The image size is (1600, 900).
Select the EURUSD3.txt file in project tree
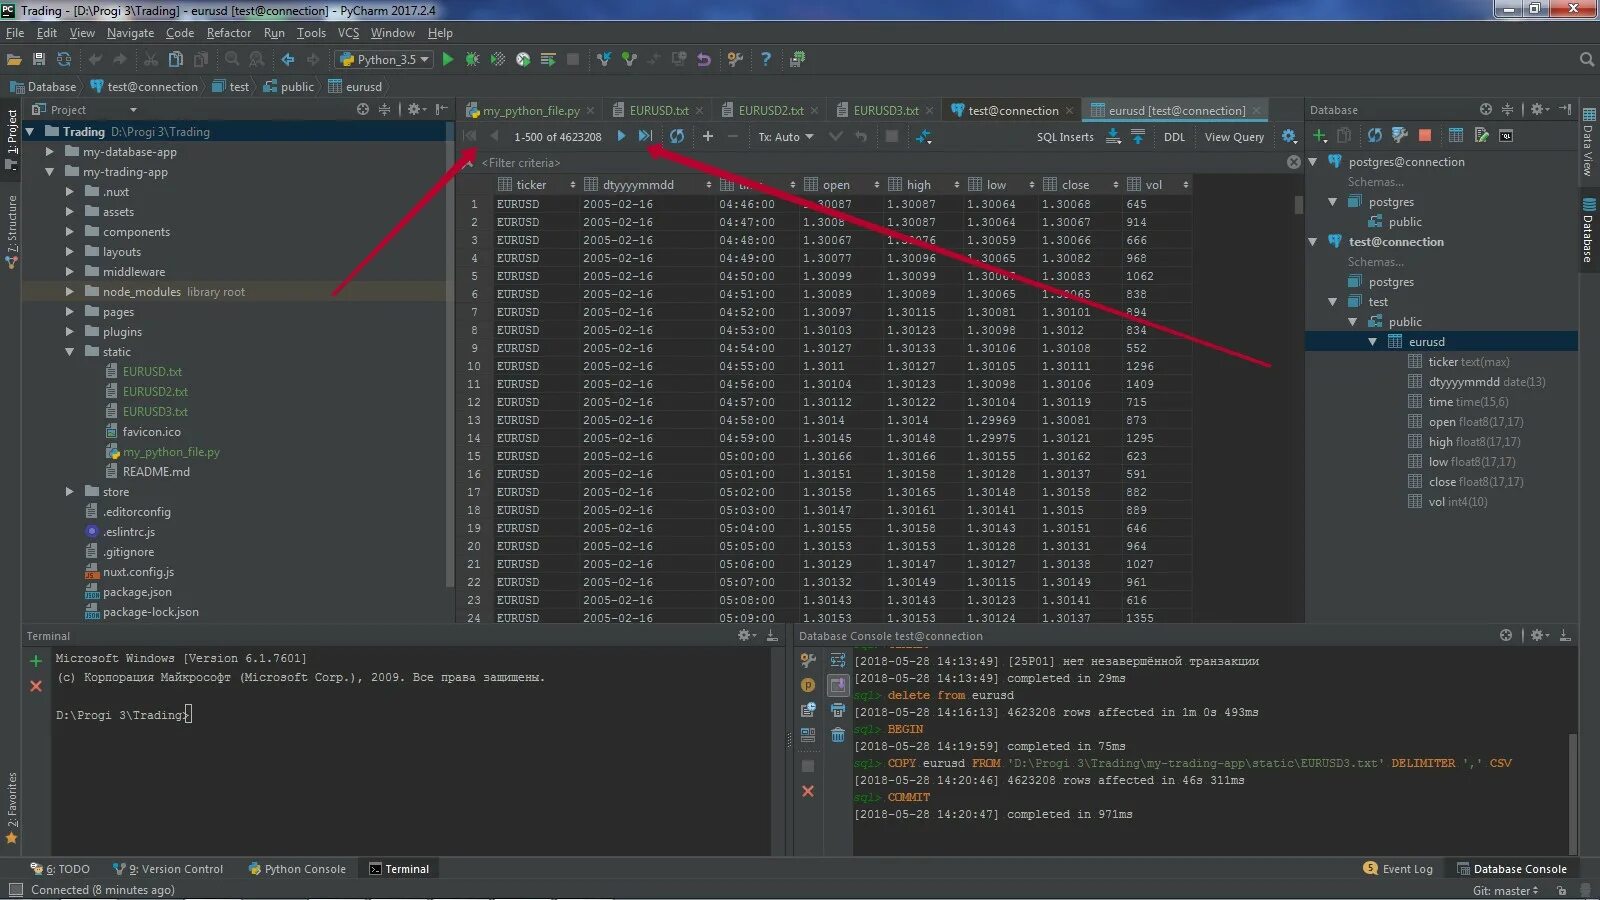(x=155, y=412)
